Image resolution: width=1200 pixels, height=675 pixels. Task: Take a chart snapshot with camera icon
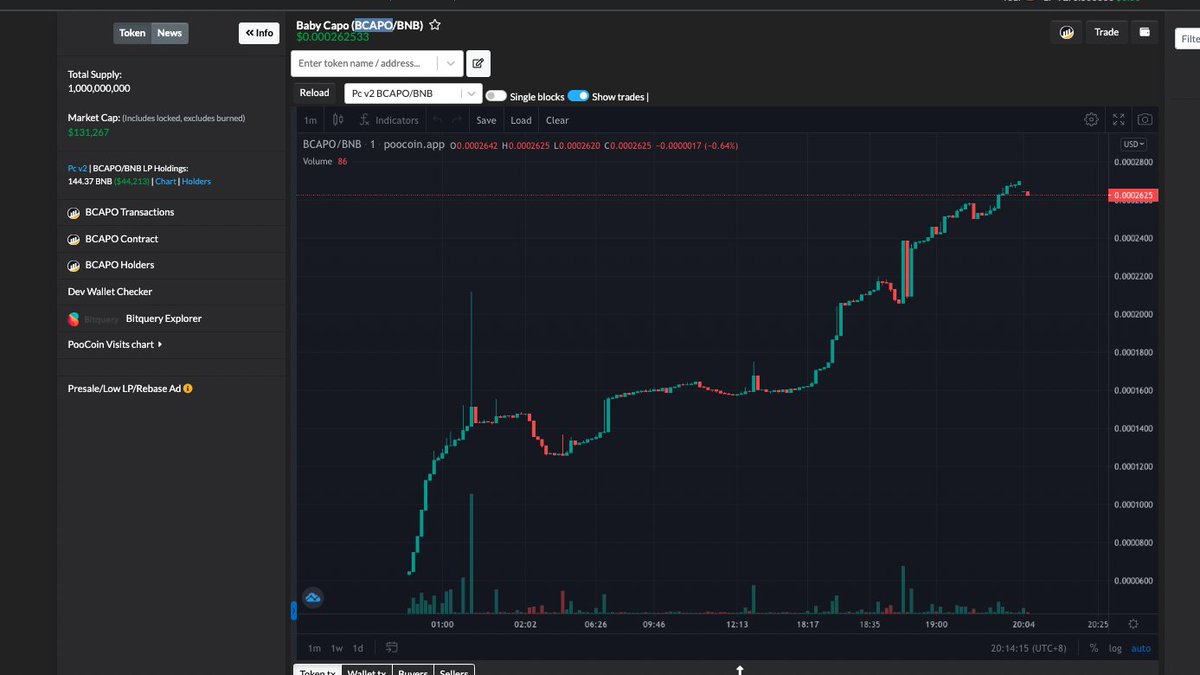(x=1145, y=119)
